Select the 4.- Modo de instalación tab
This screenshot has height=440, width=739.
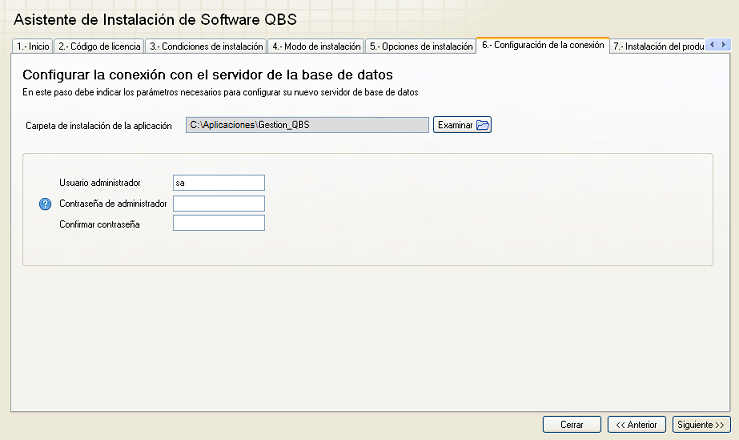click(x=315, y=46)
